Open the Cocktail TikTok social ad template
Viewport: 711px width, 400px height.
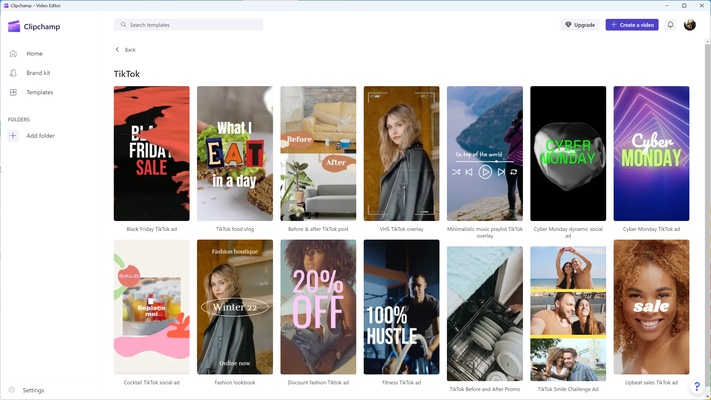point(151,307)
